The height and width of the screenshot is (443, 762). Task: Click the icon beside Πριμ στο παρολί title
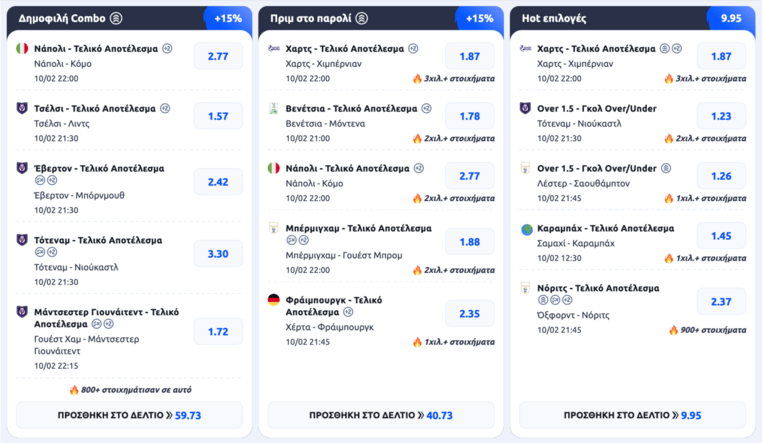[362, 18]
